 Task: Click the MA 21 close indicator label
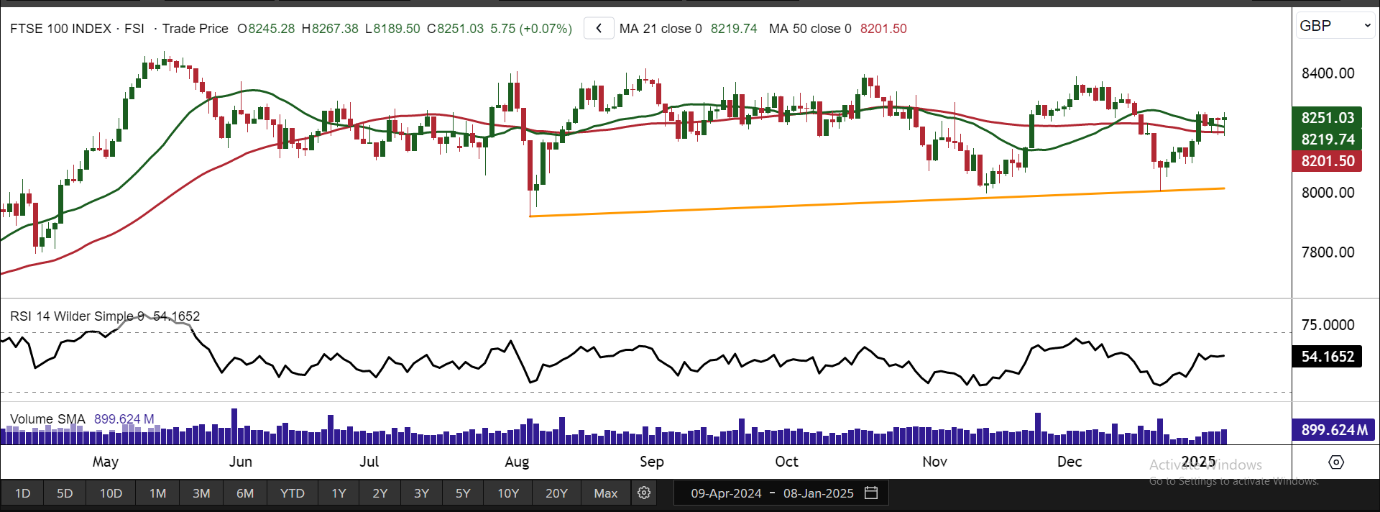(x=661, y=29)
